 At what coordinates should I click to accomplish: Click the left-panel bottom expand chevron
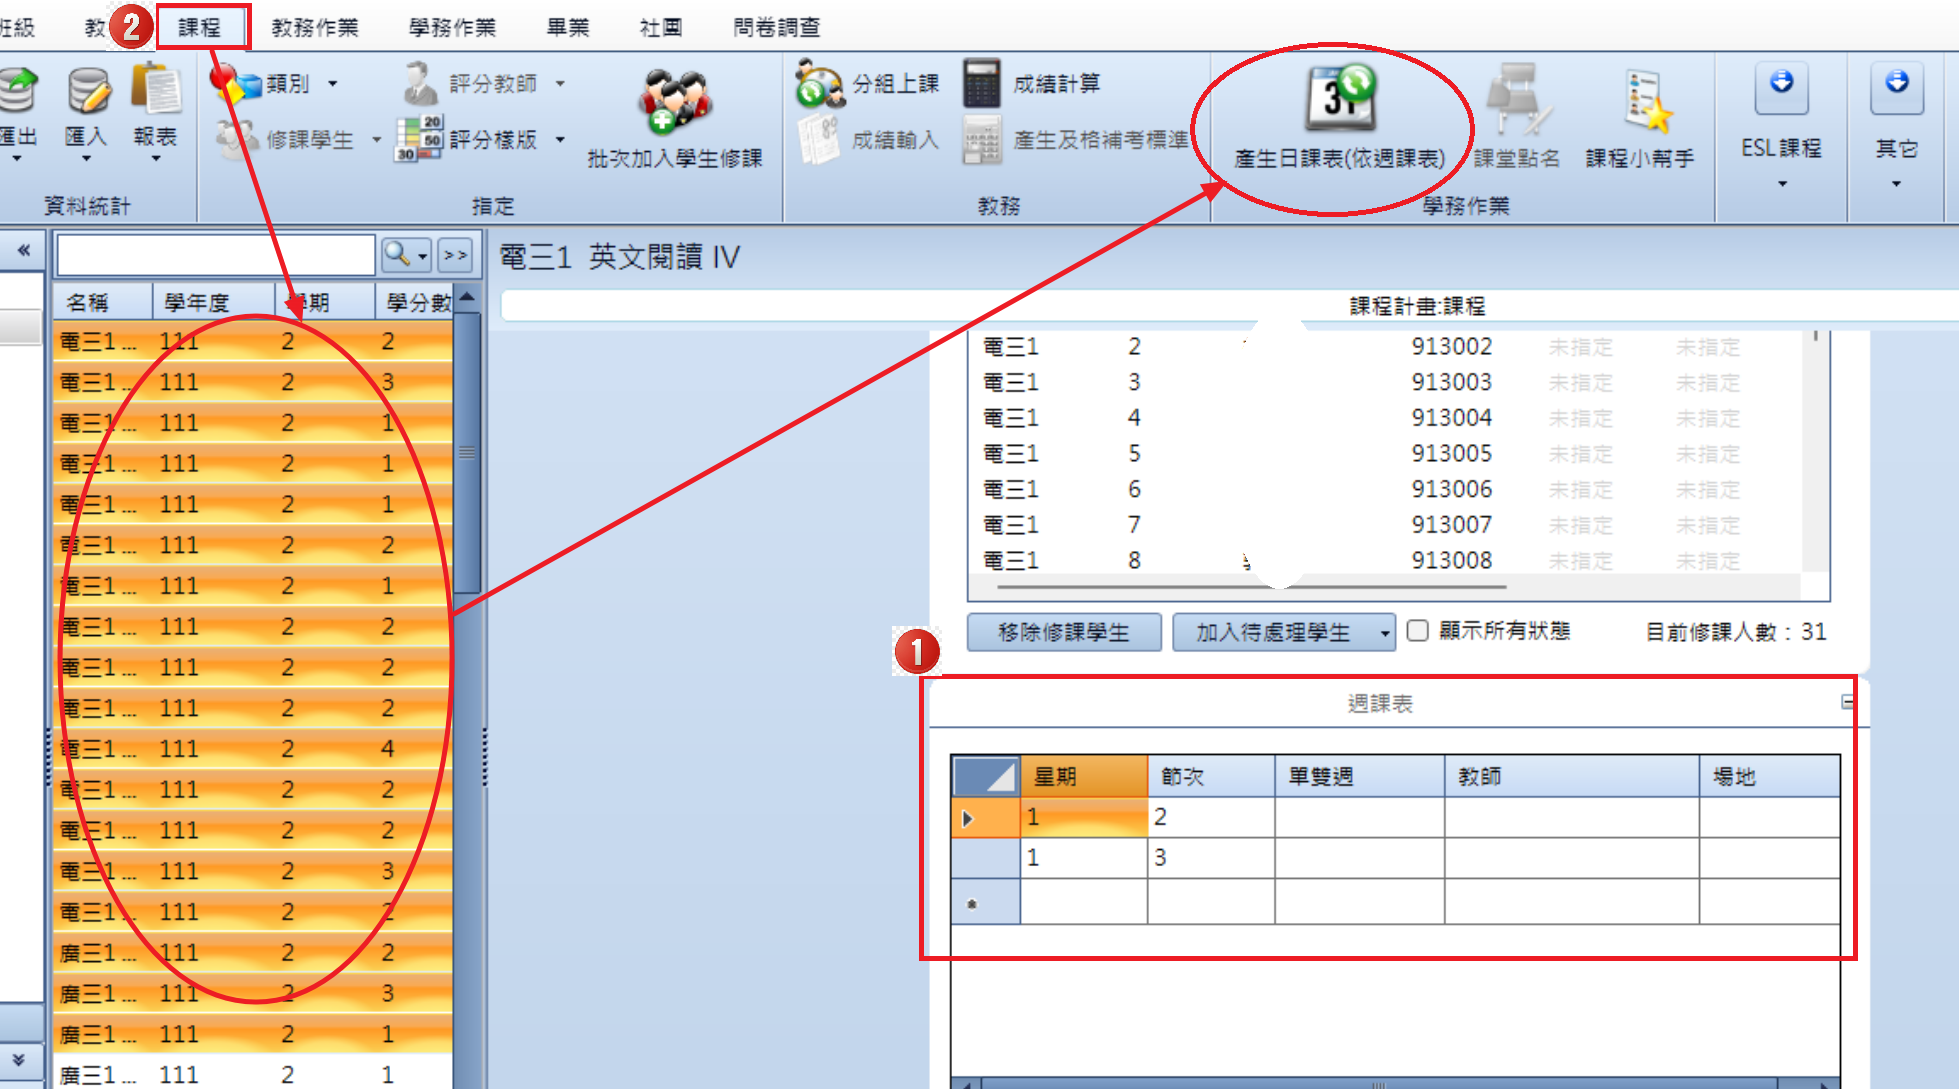(19, 1061)
